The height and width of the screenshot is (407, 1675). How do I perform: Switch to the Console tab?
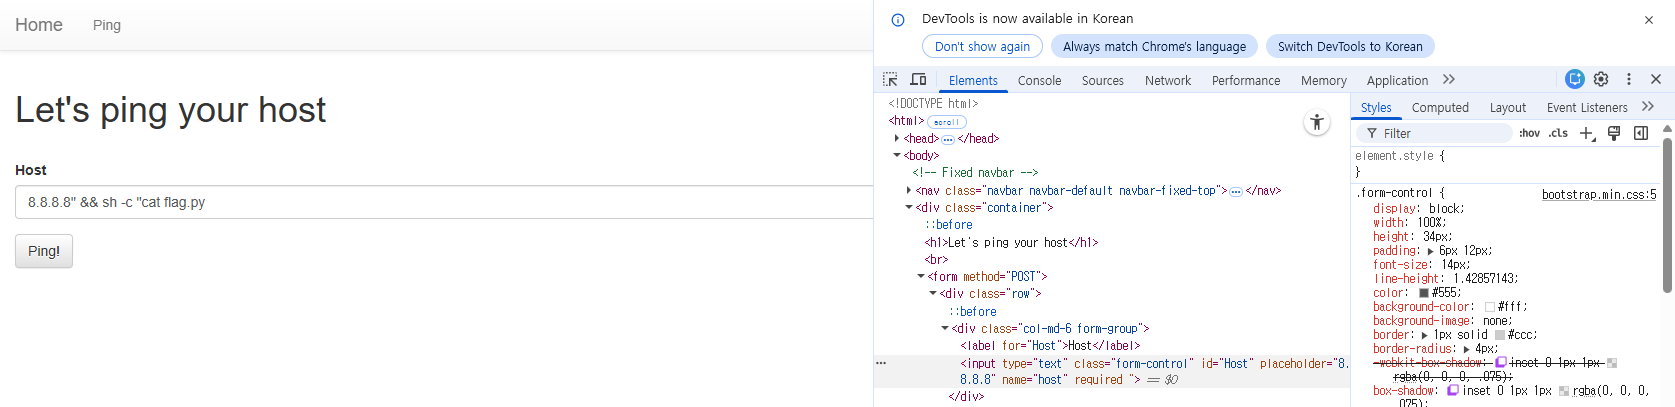pos(1039,80)
